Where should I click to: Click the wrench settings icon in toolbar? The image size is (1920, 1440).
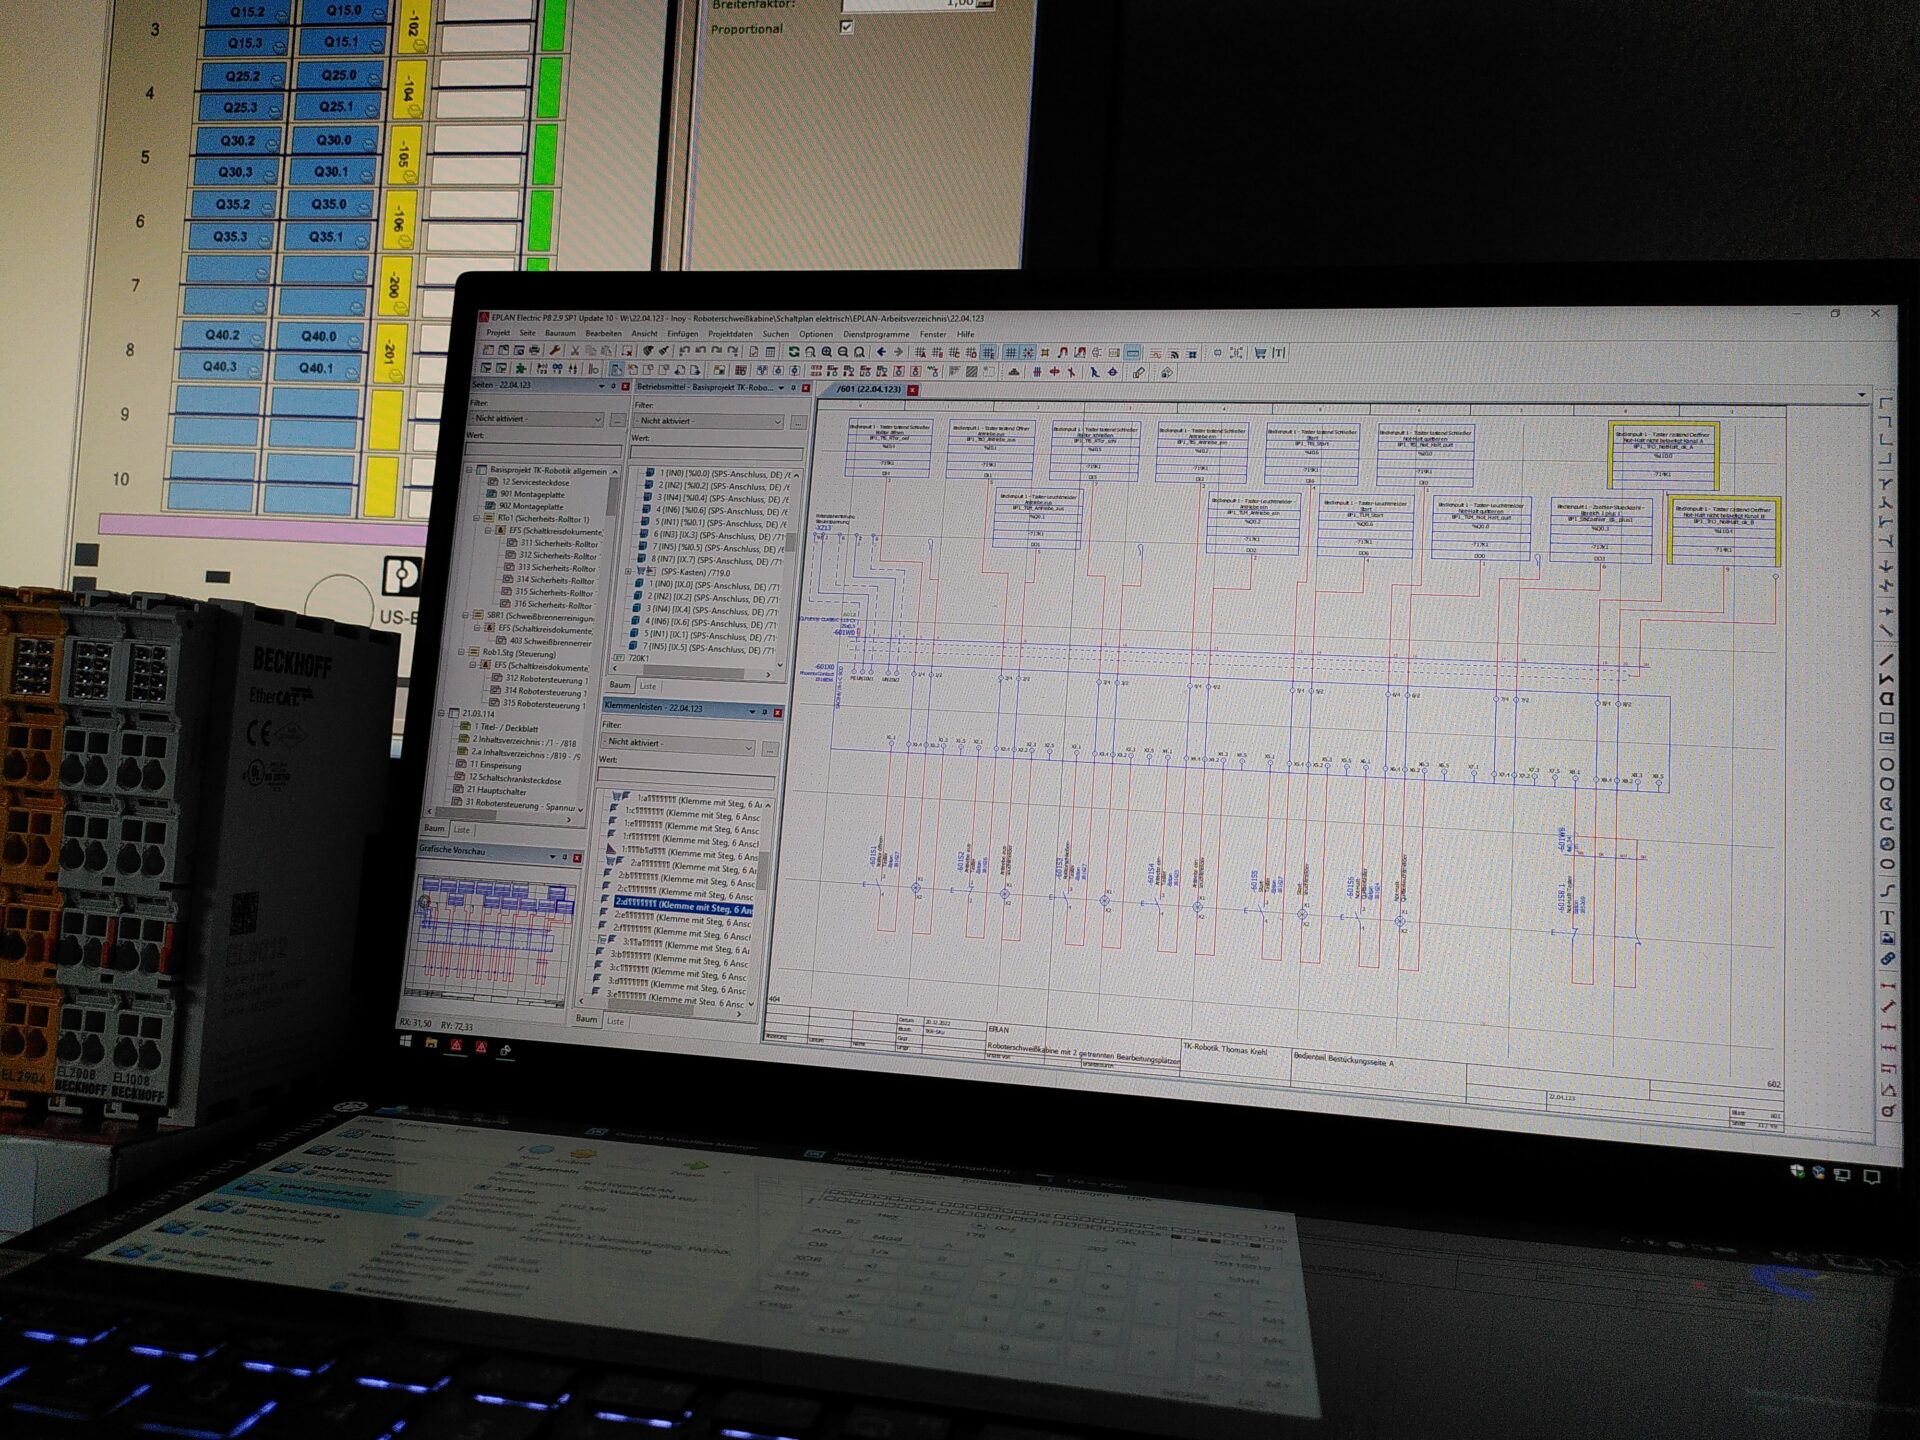(554, 350)
